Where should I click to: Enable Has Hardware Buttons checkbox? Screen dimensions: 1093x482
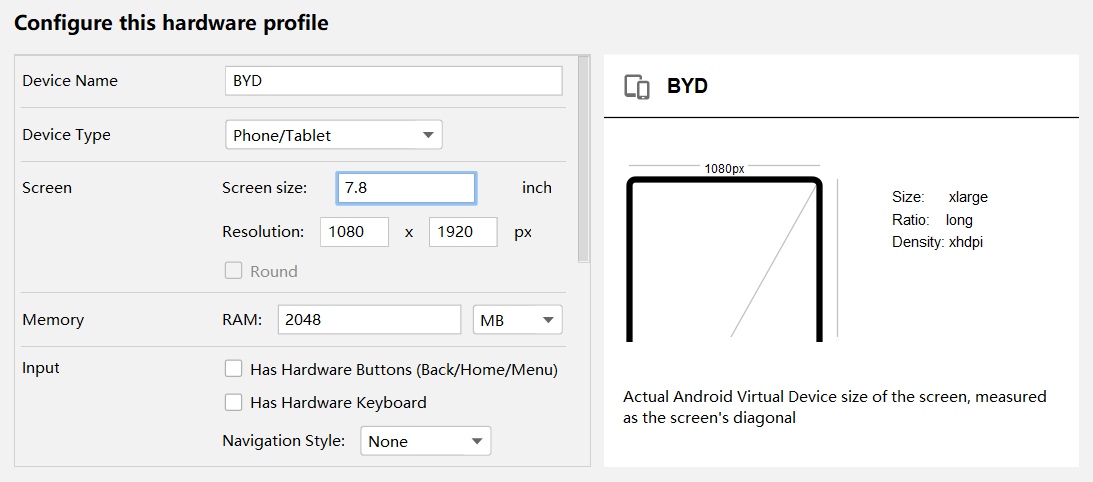tap(234, 370)
